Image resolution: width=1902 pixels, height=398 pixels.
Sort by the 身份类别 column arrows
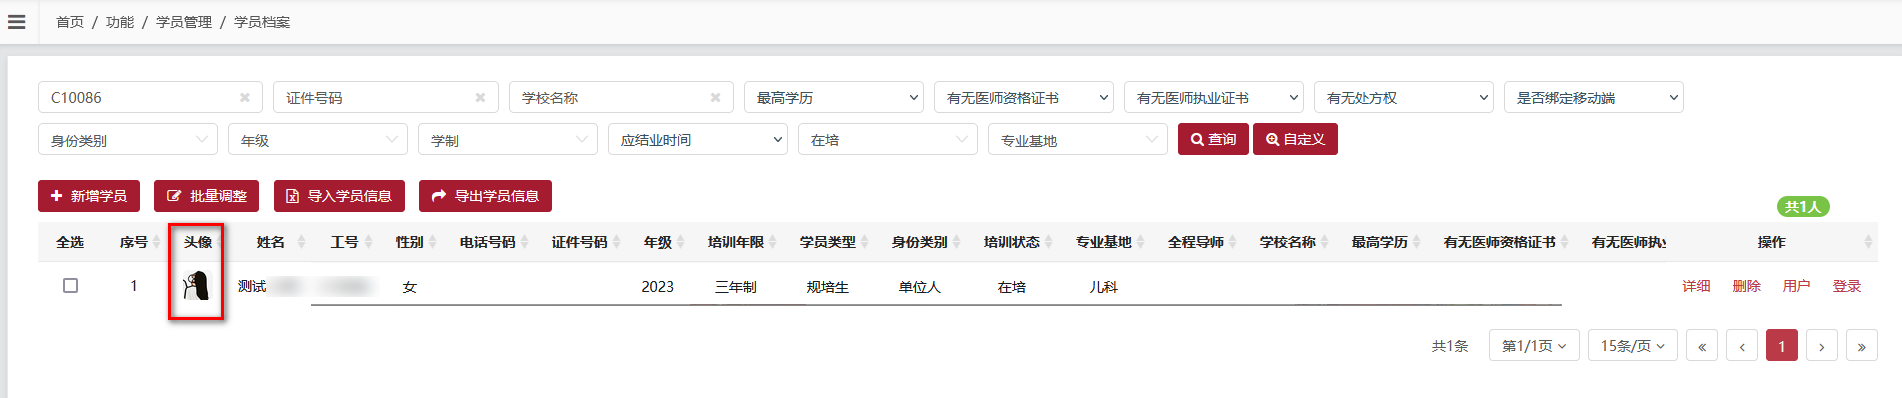tap(957, 242)
